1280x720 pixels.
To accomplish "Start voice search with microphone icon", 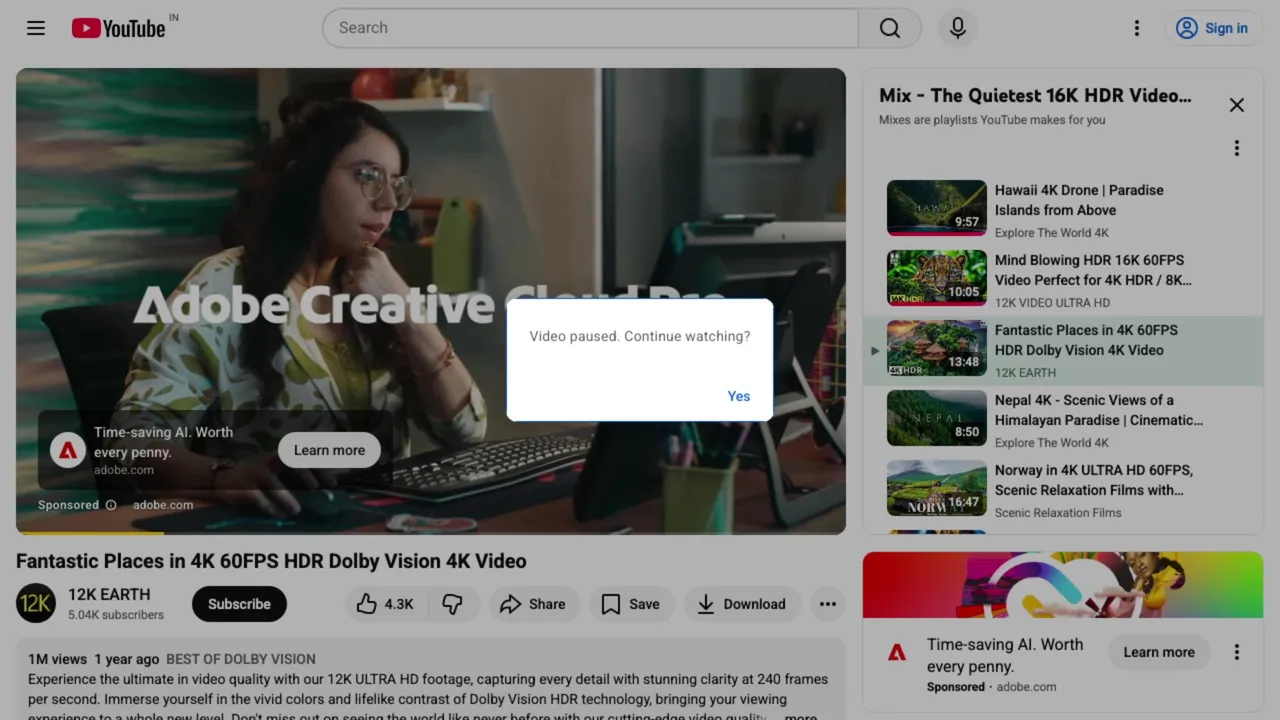I will click(x=957, y=28).
